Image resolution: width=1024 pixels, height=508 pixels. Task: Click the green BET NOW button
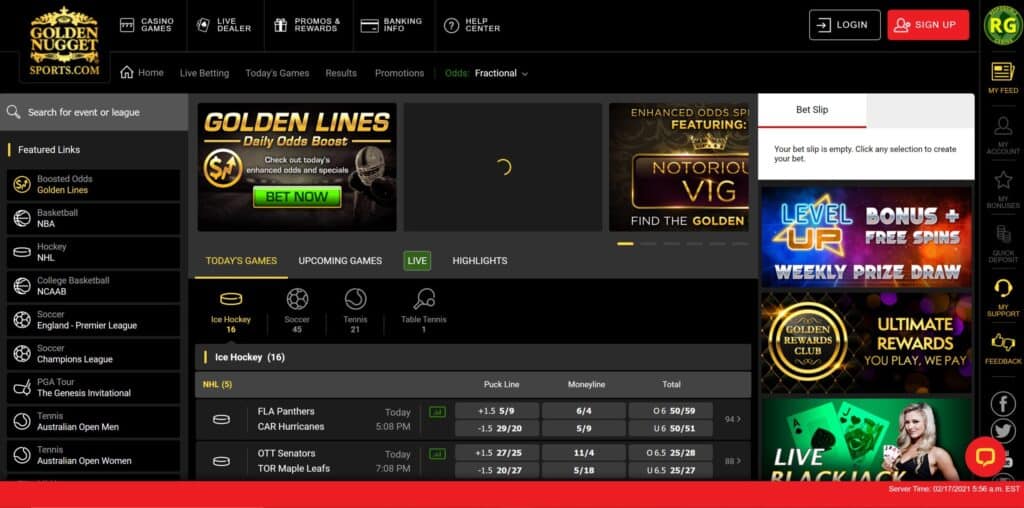(297, 197)
